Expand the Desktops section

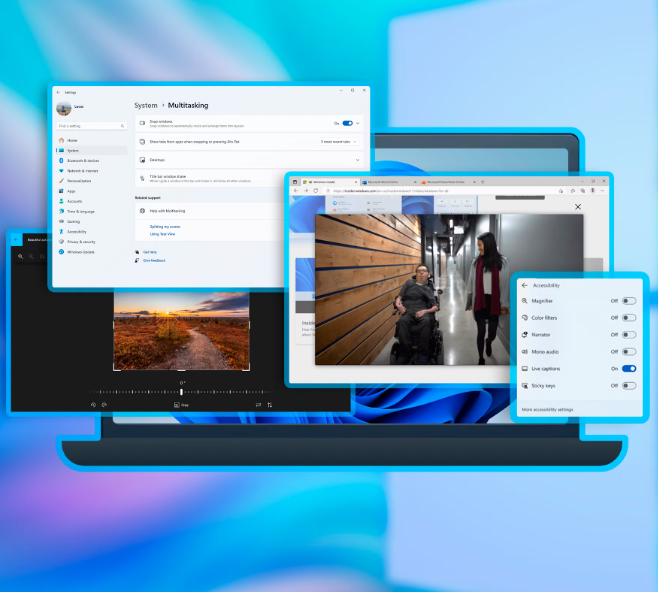point(248,160)
